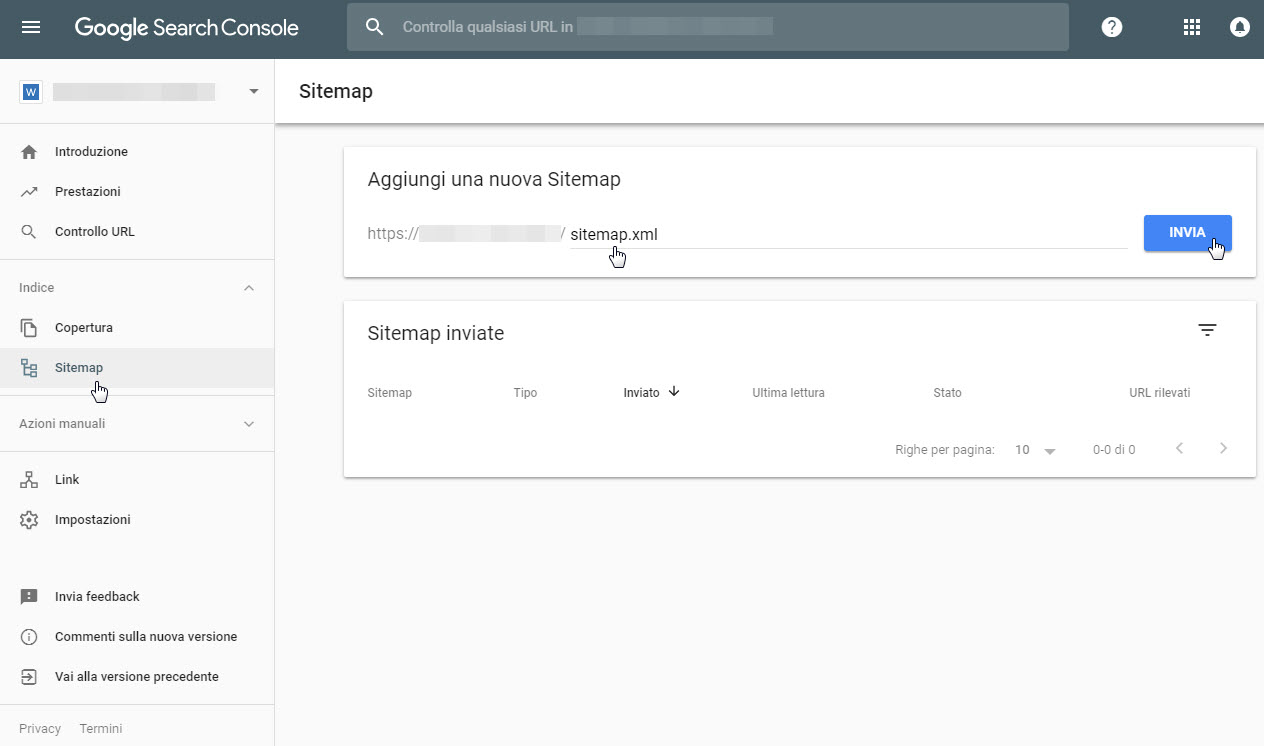The image size is (1264, 746).
Task: Click the Aggiungi una nuova Sitemap heading
Action: (x=494, y=180)
